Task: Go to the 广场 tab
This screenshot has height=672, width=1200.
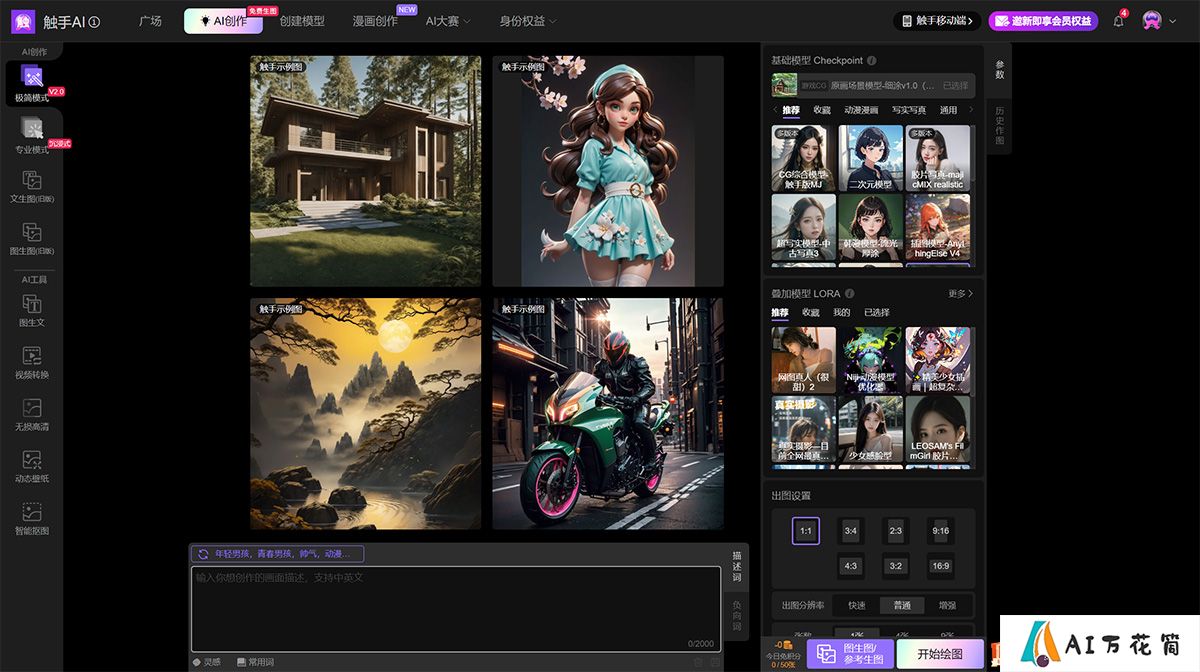Action: (150, 21)
